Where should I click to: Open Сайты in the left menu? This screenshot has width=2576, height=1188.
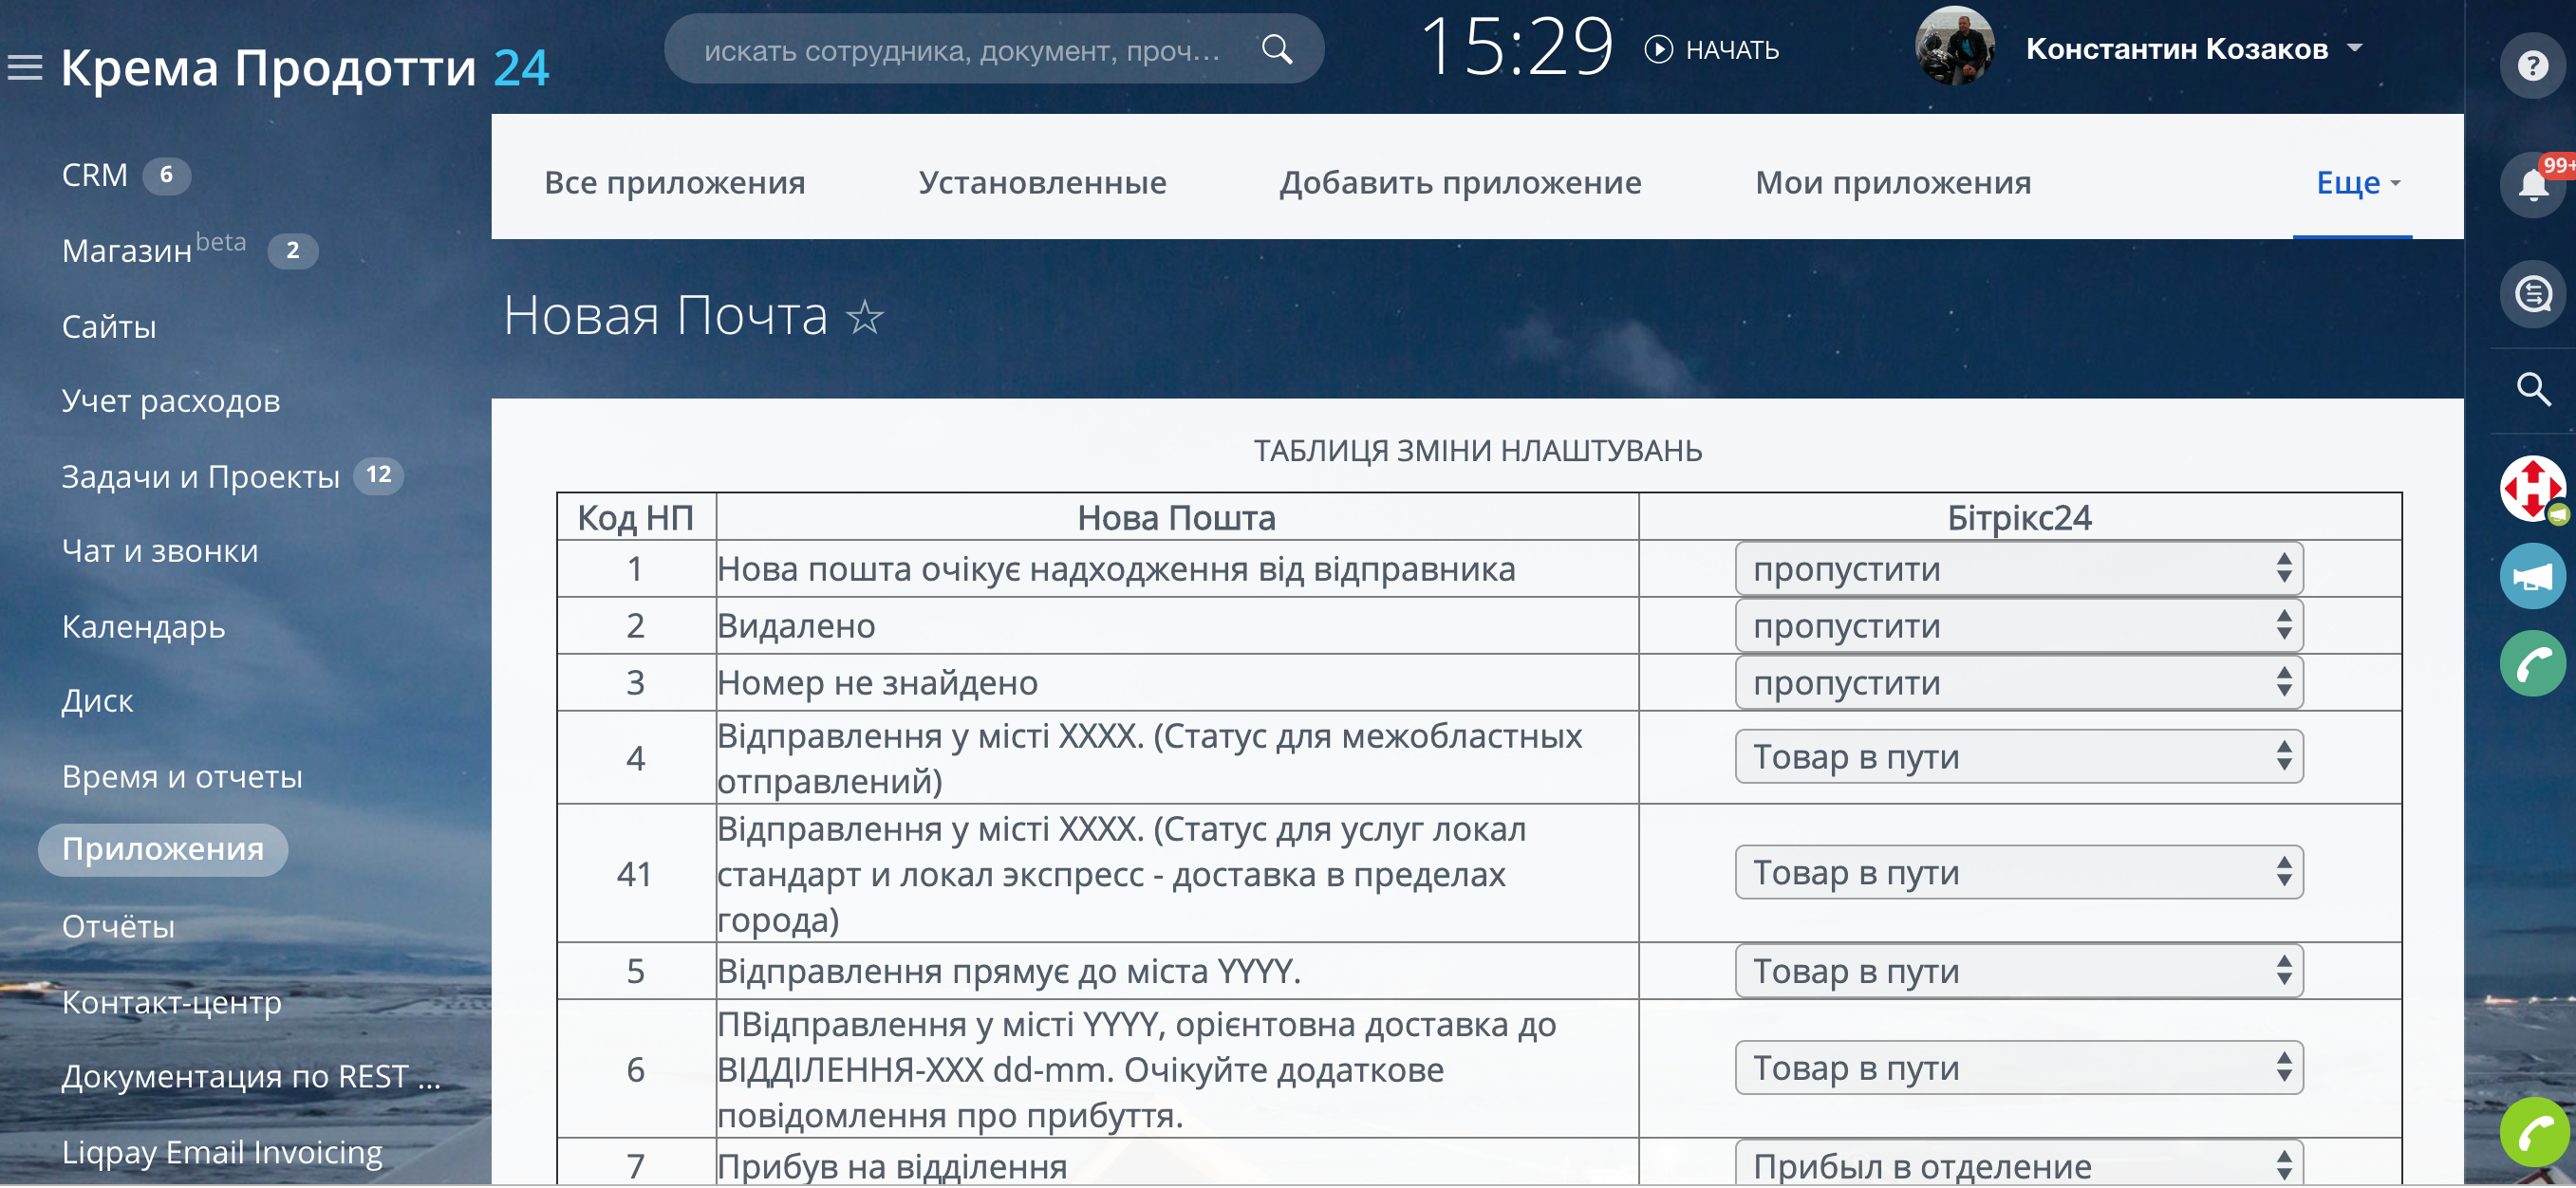click(109, 327)
